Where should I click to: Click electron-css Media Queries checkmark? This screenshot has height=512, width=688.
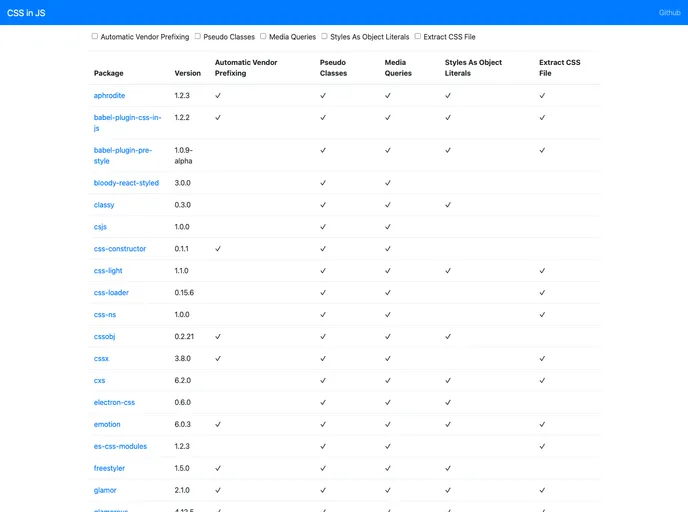pos(388,402)
